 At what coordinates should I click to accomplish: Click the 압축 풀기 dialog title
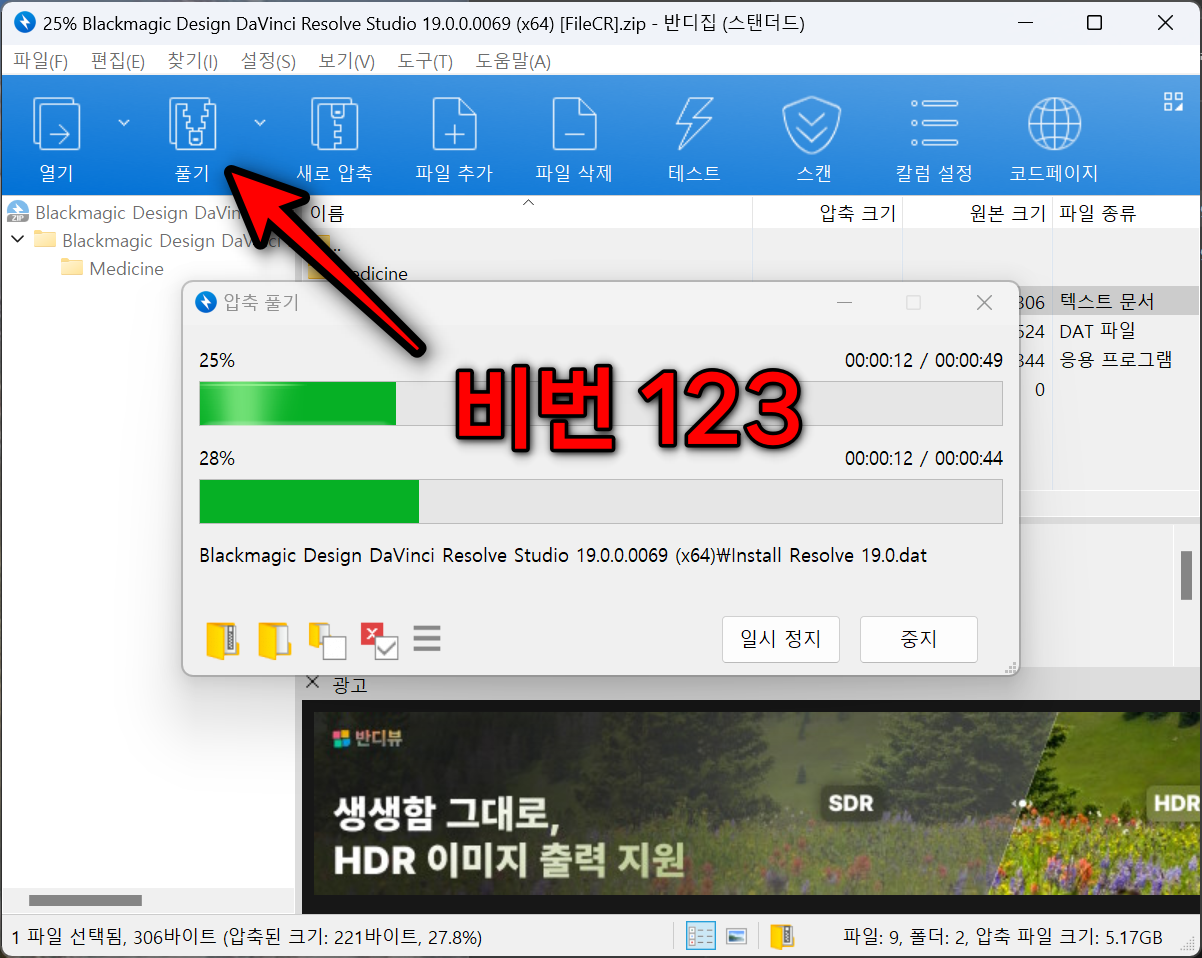click(x=260, y=302)
